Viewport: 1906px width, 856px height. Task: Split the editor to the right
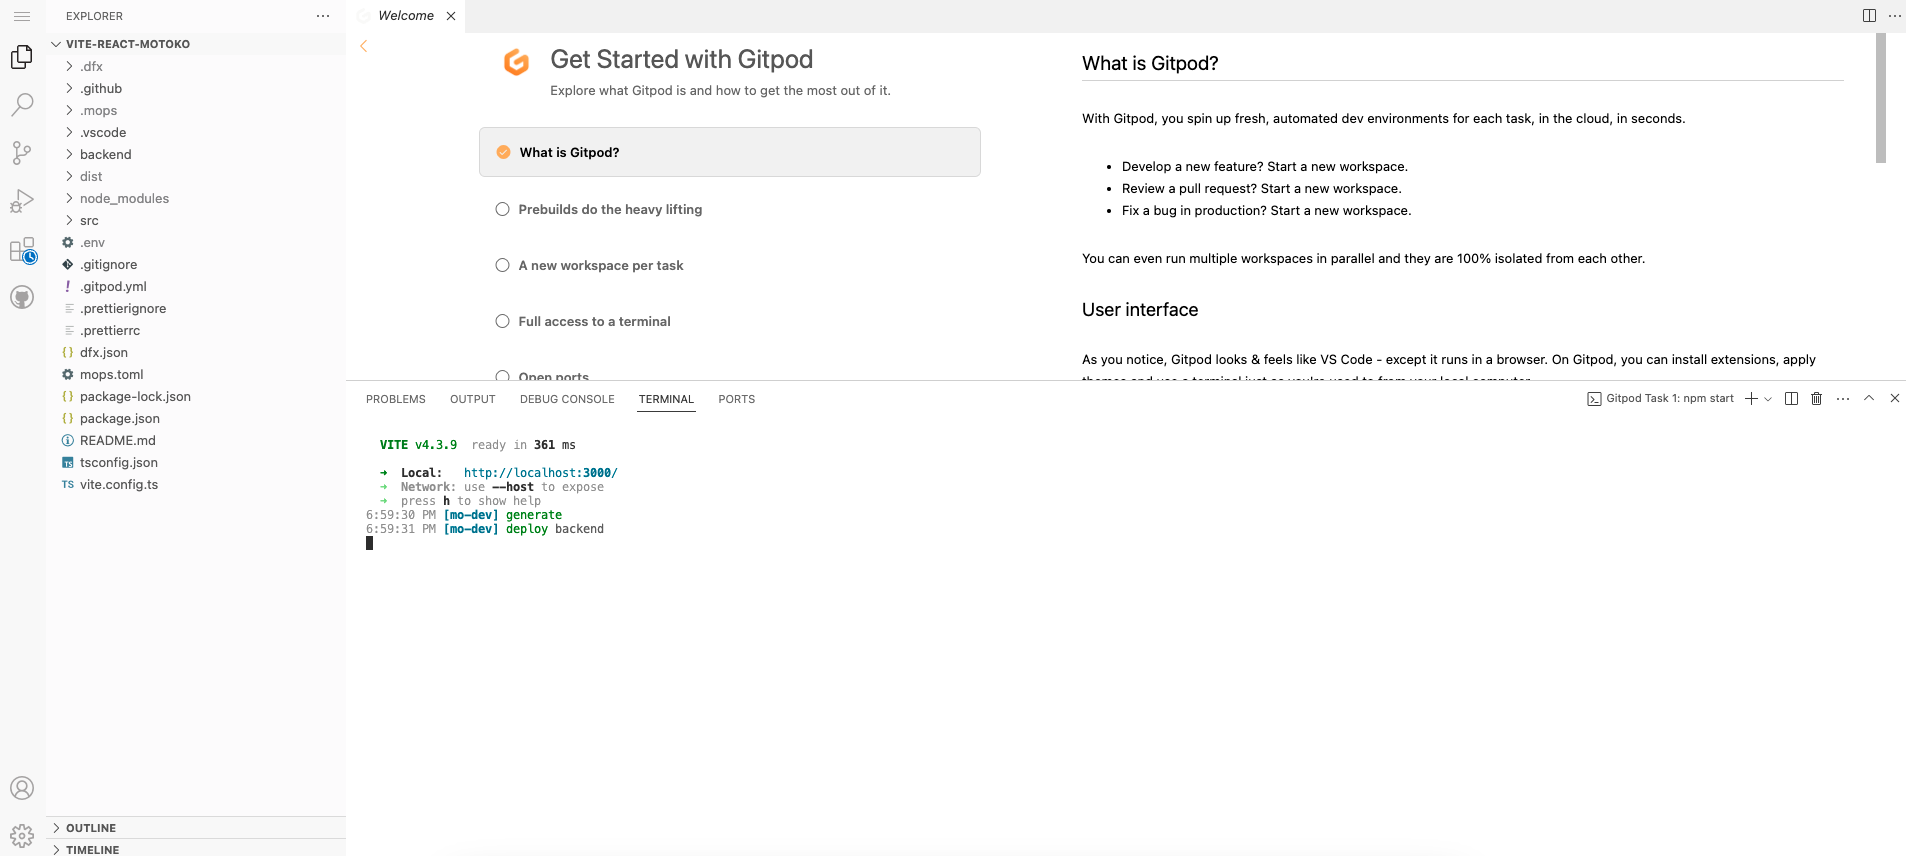[x=1869, y=16]
